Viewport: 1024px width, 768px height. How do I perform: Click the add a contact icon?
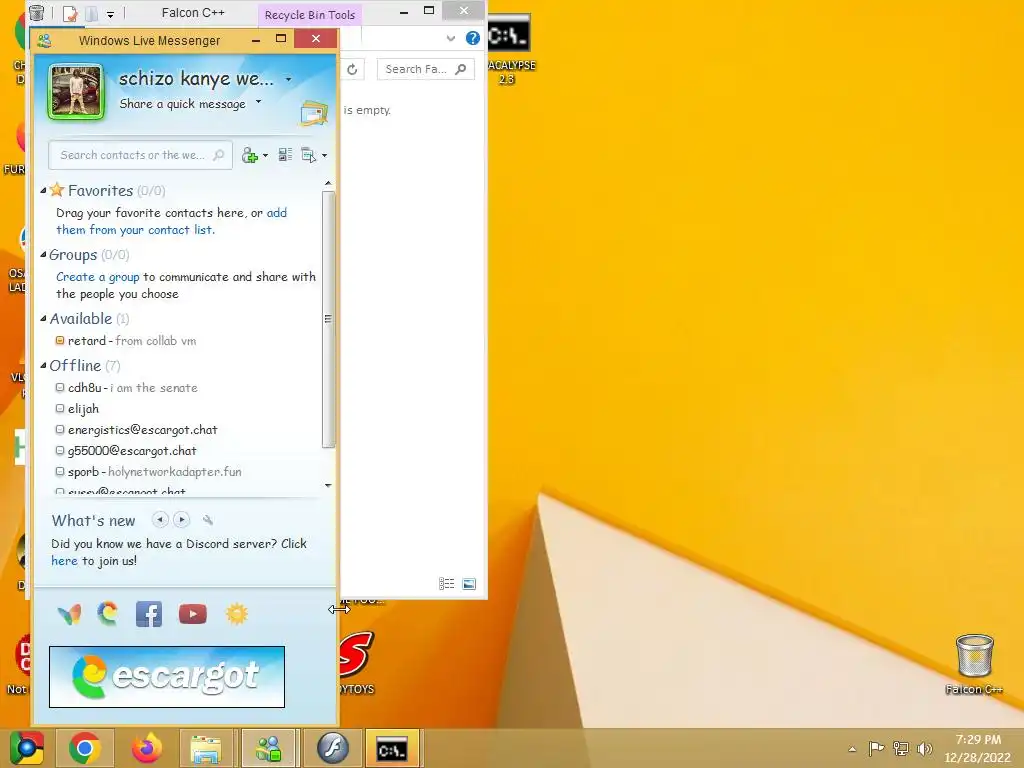click(249, 155)
